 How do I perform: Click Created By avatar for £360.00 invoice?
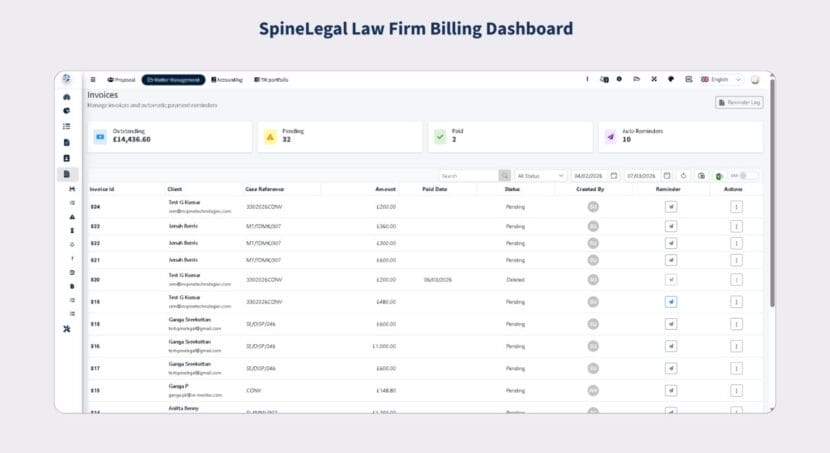click(x=593, y=226)
